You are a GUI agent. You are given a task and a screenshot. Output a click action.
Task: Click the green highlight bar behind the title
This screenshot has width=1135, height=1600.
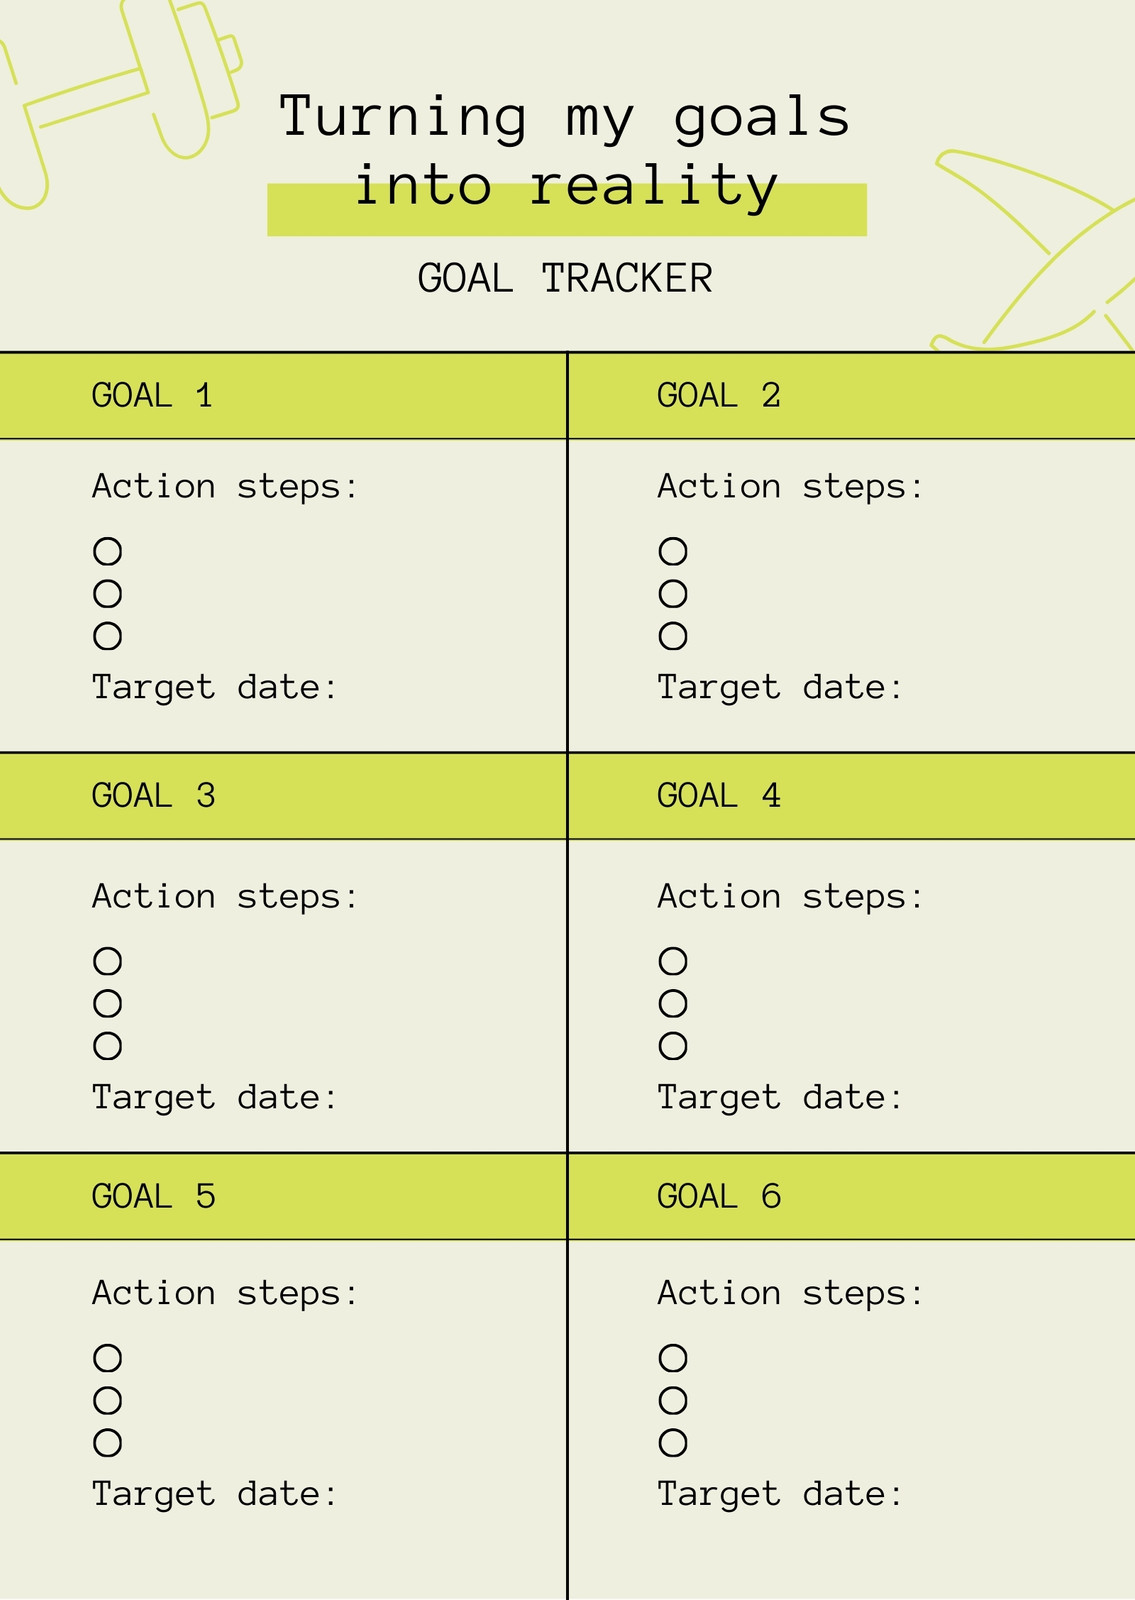[567, 210]
